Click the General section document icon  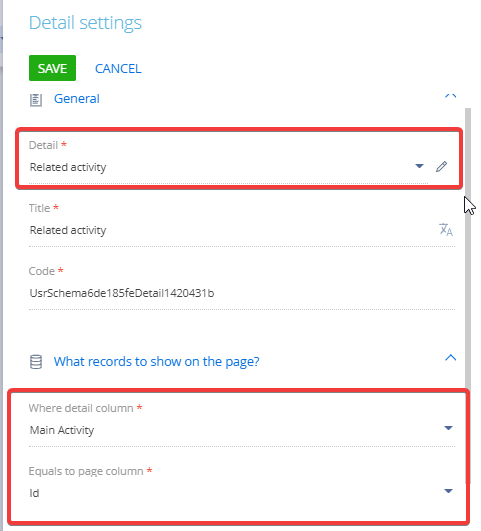click(x=36, y=100)
